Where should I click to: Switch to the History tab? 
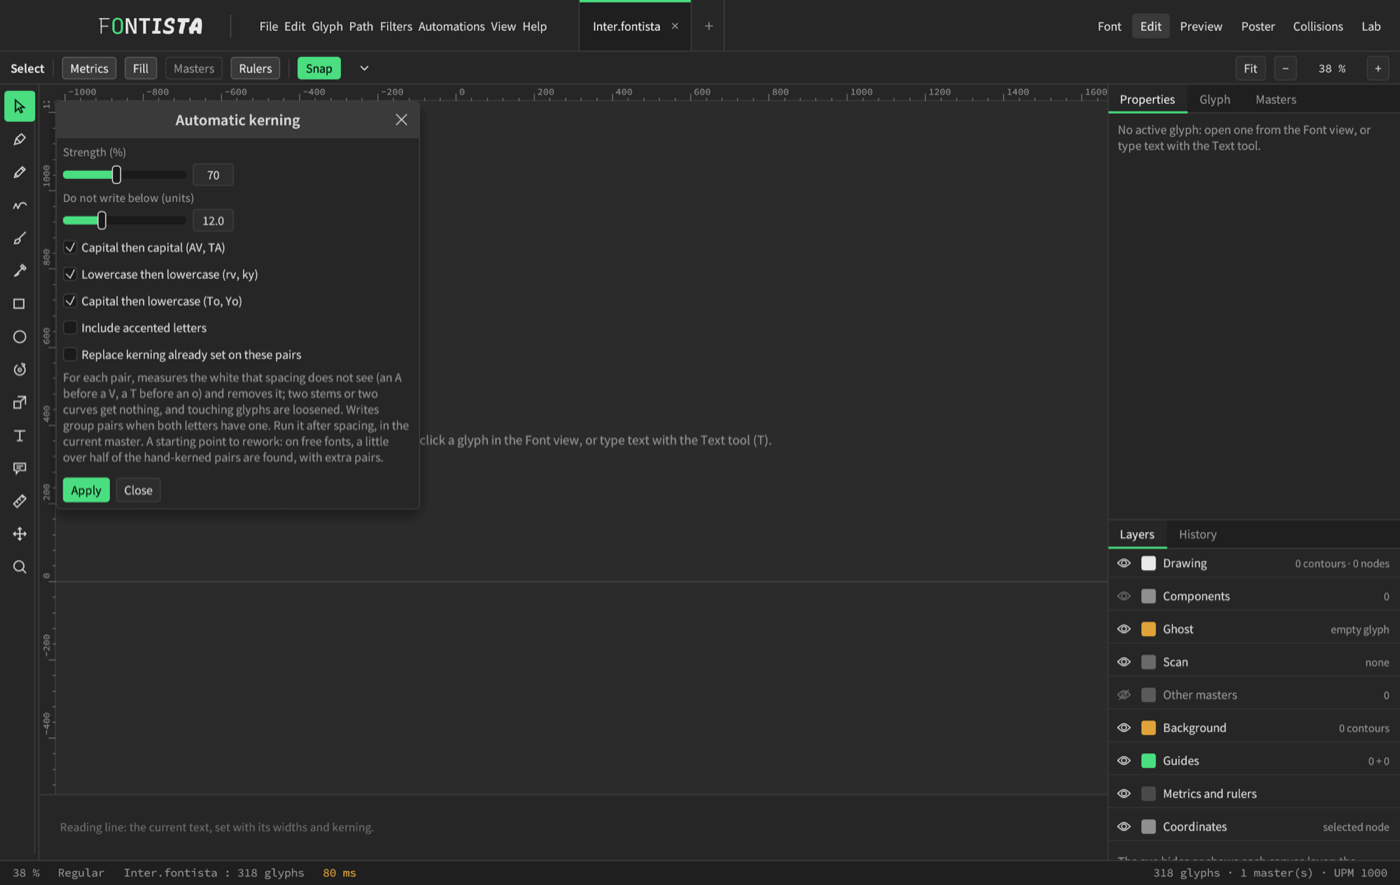1197,534
